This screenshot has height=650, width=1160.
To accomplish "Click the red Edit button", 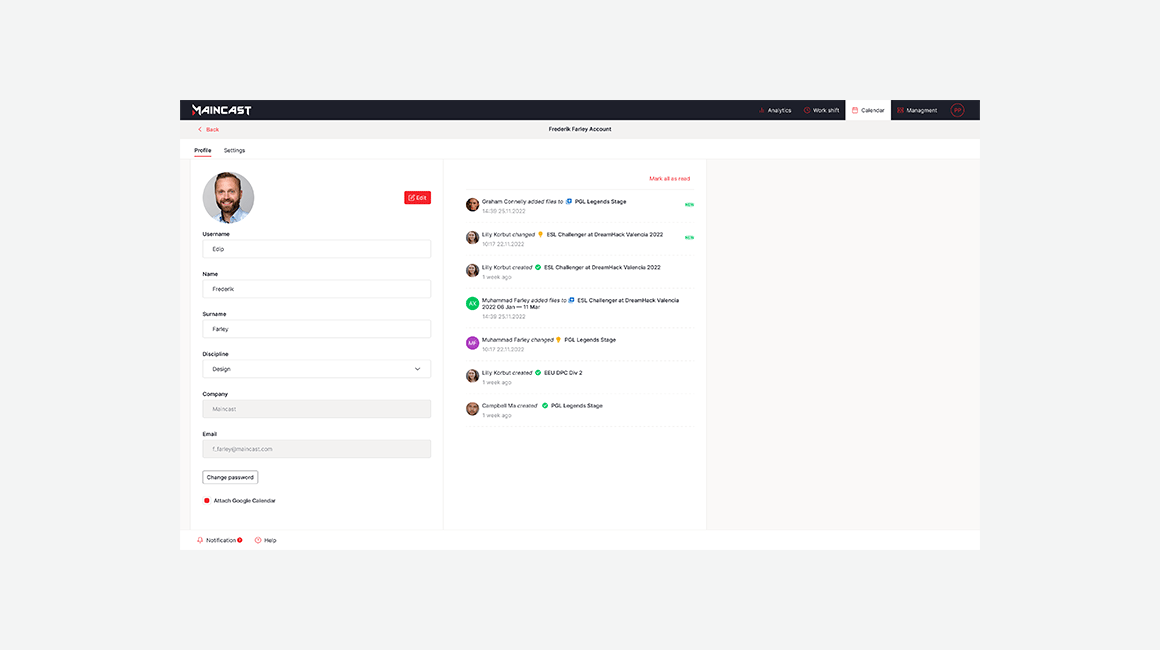I will click(x=417, y=198).
